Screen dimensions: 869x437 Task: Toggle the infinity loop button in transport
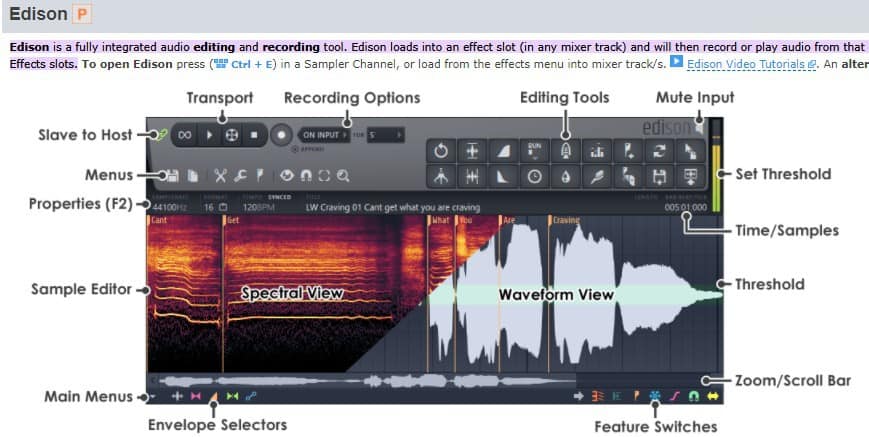coord(185,135)
